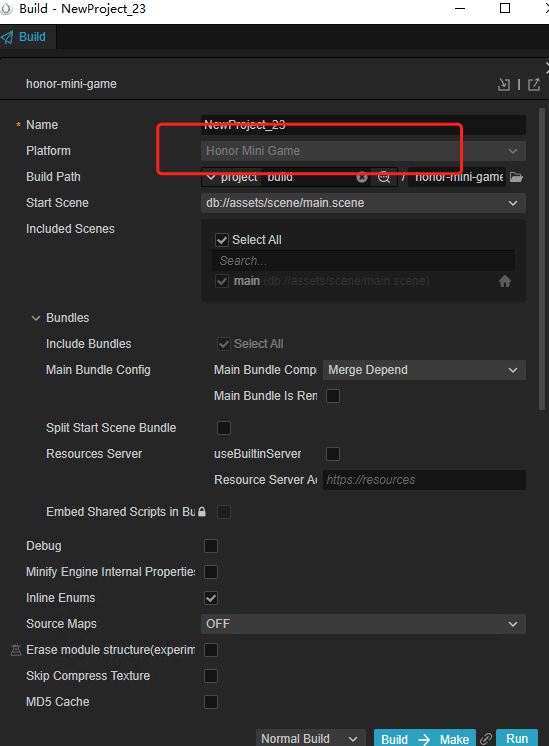Click the Cocos app icon in title bar
The height and width of the screenshot is (746, 549).
click(6, 9)
